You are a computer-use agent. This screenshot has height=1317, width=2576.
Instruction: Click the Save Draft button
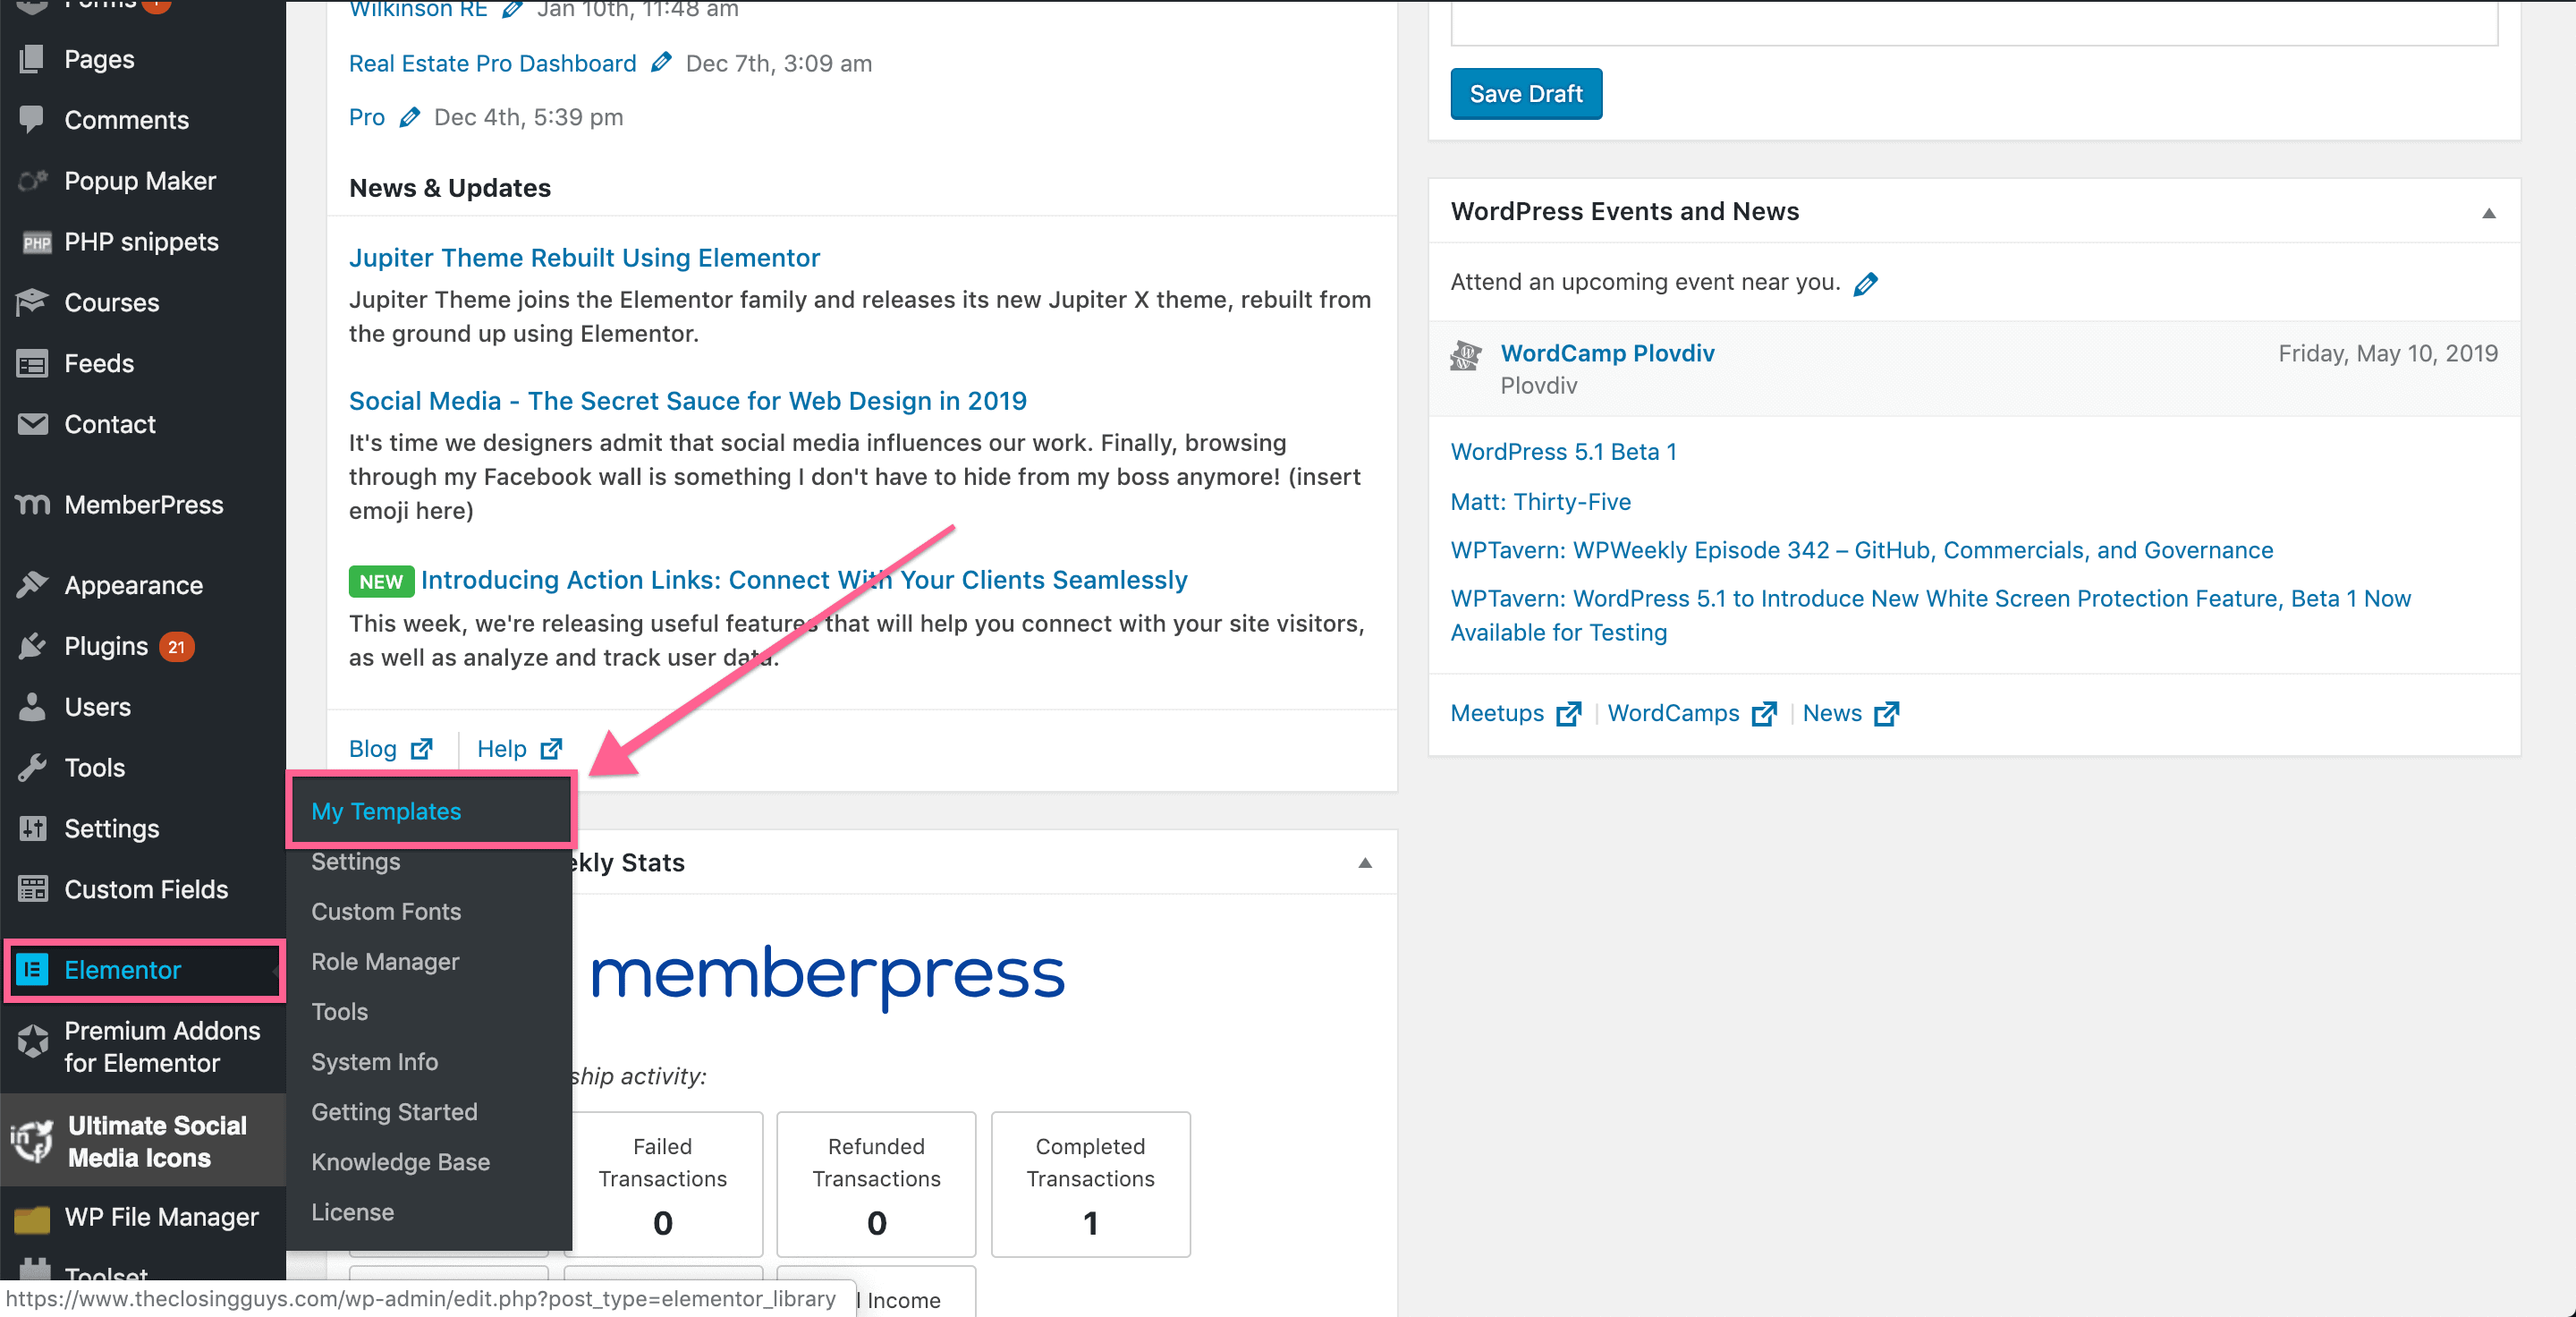(x=1526, y=93)
